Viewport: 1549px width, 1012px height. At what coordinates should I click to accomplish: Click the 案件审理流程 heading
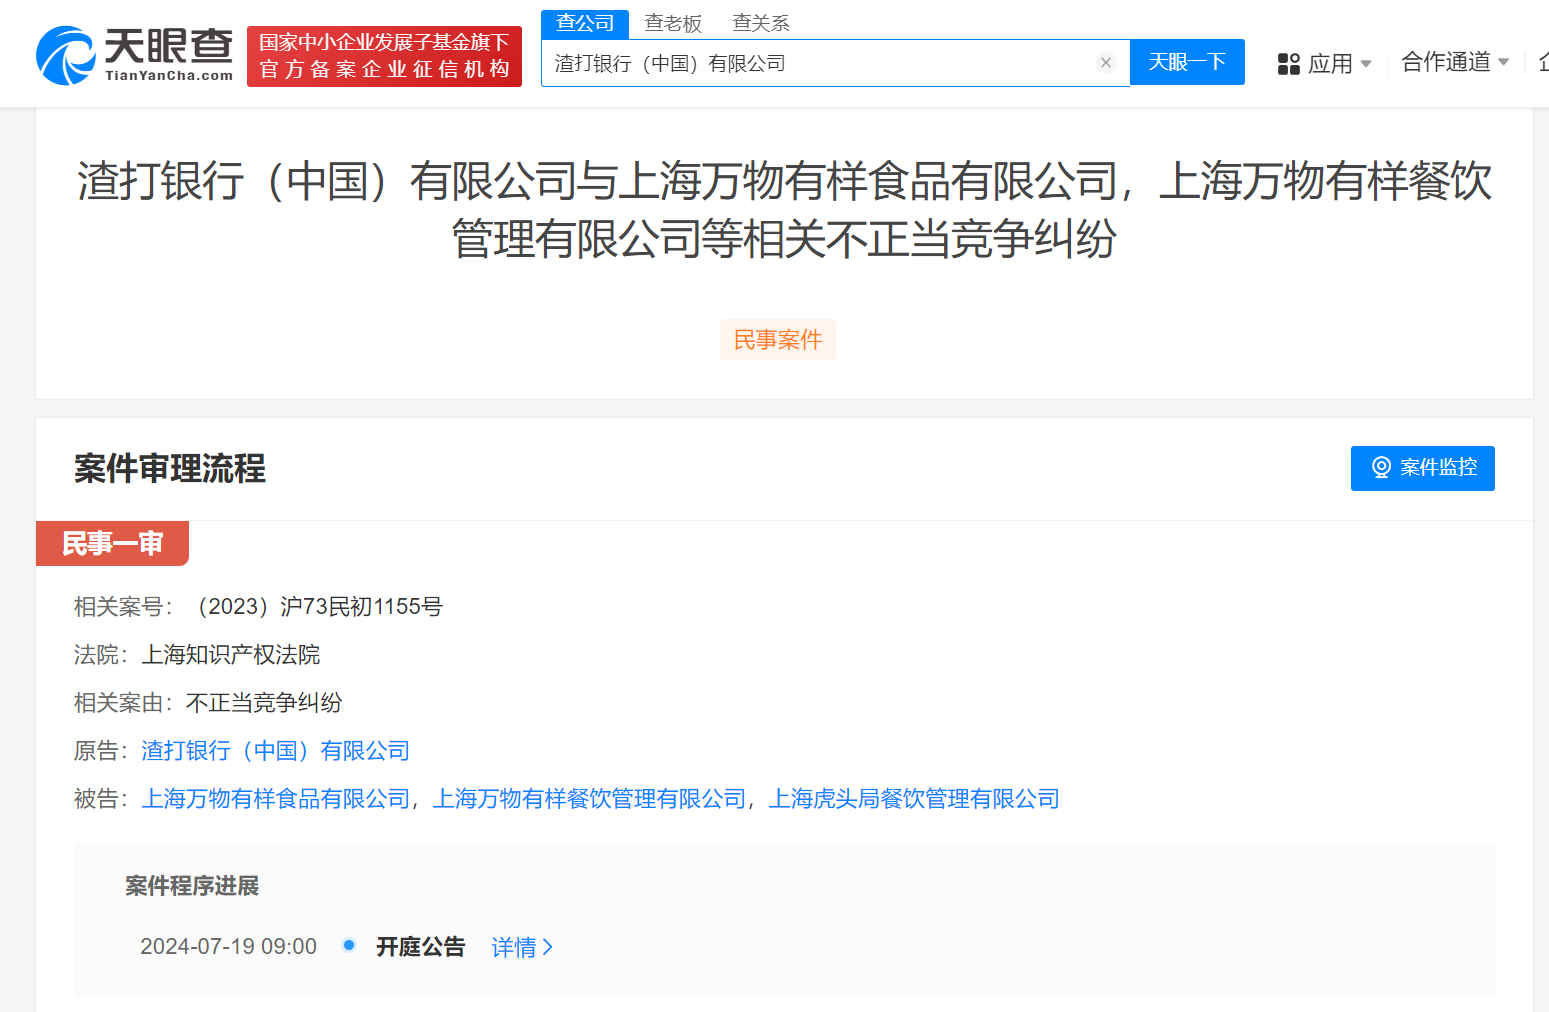[x=170, y=468]
